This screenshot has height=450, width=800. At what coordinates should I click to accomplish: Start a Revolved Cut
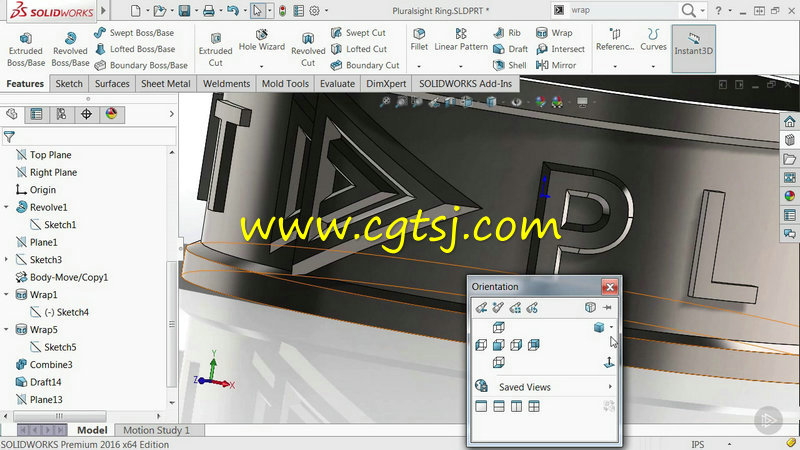click(x=308, y=50)
